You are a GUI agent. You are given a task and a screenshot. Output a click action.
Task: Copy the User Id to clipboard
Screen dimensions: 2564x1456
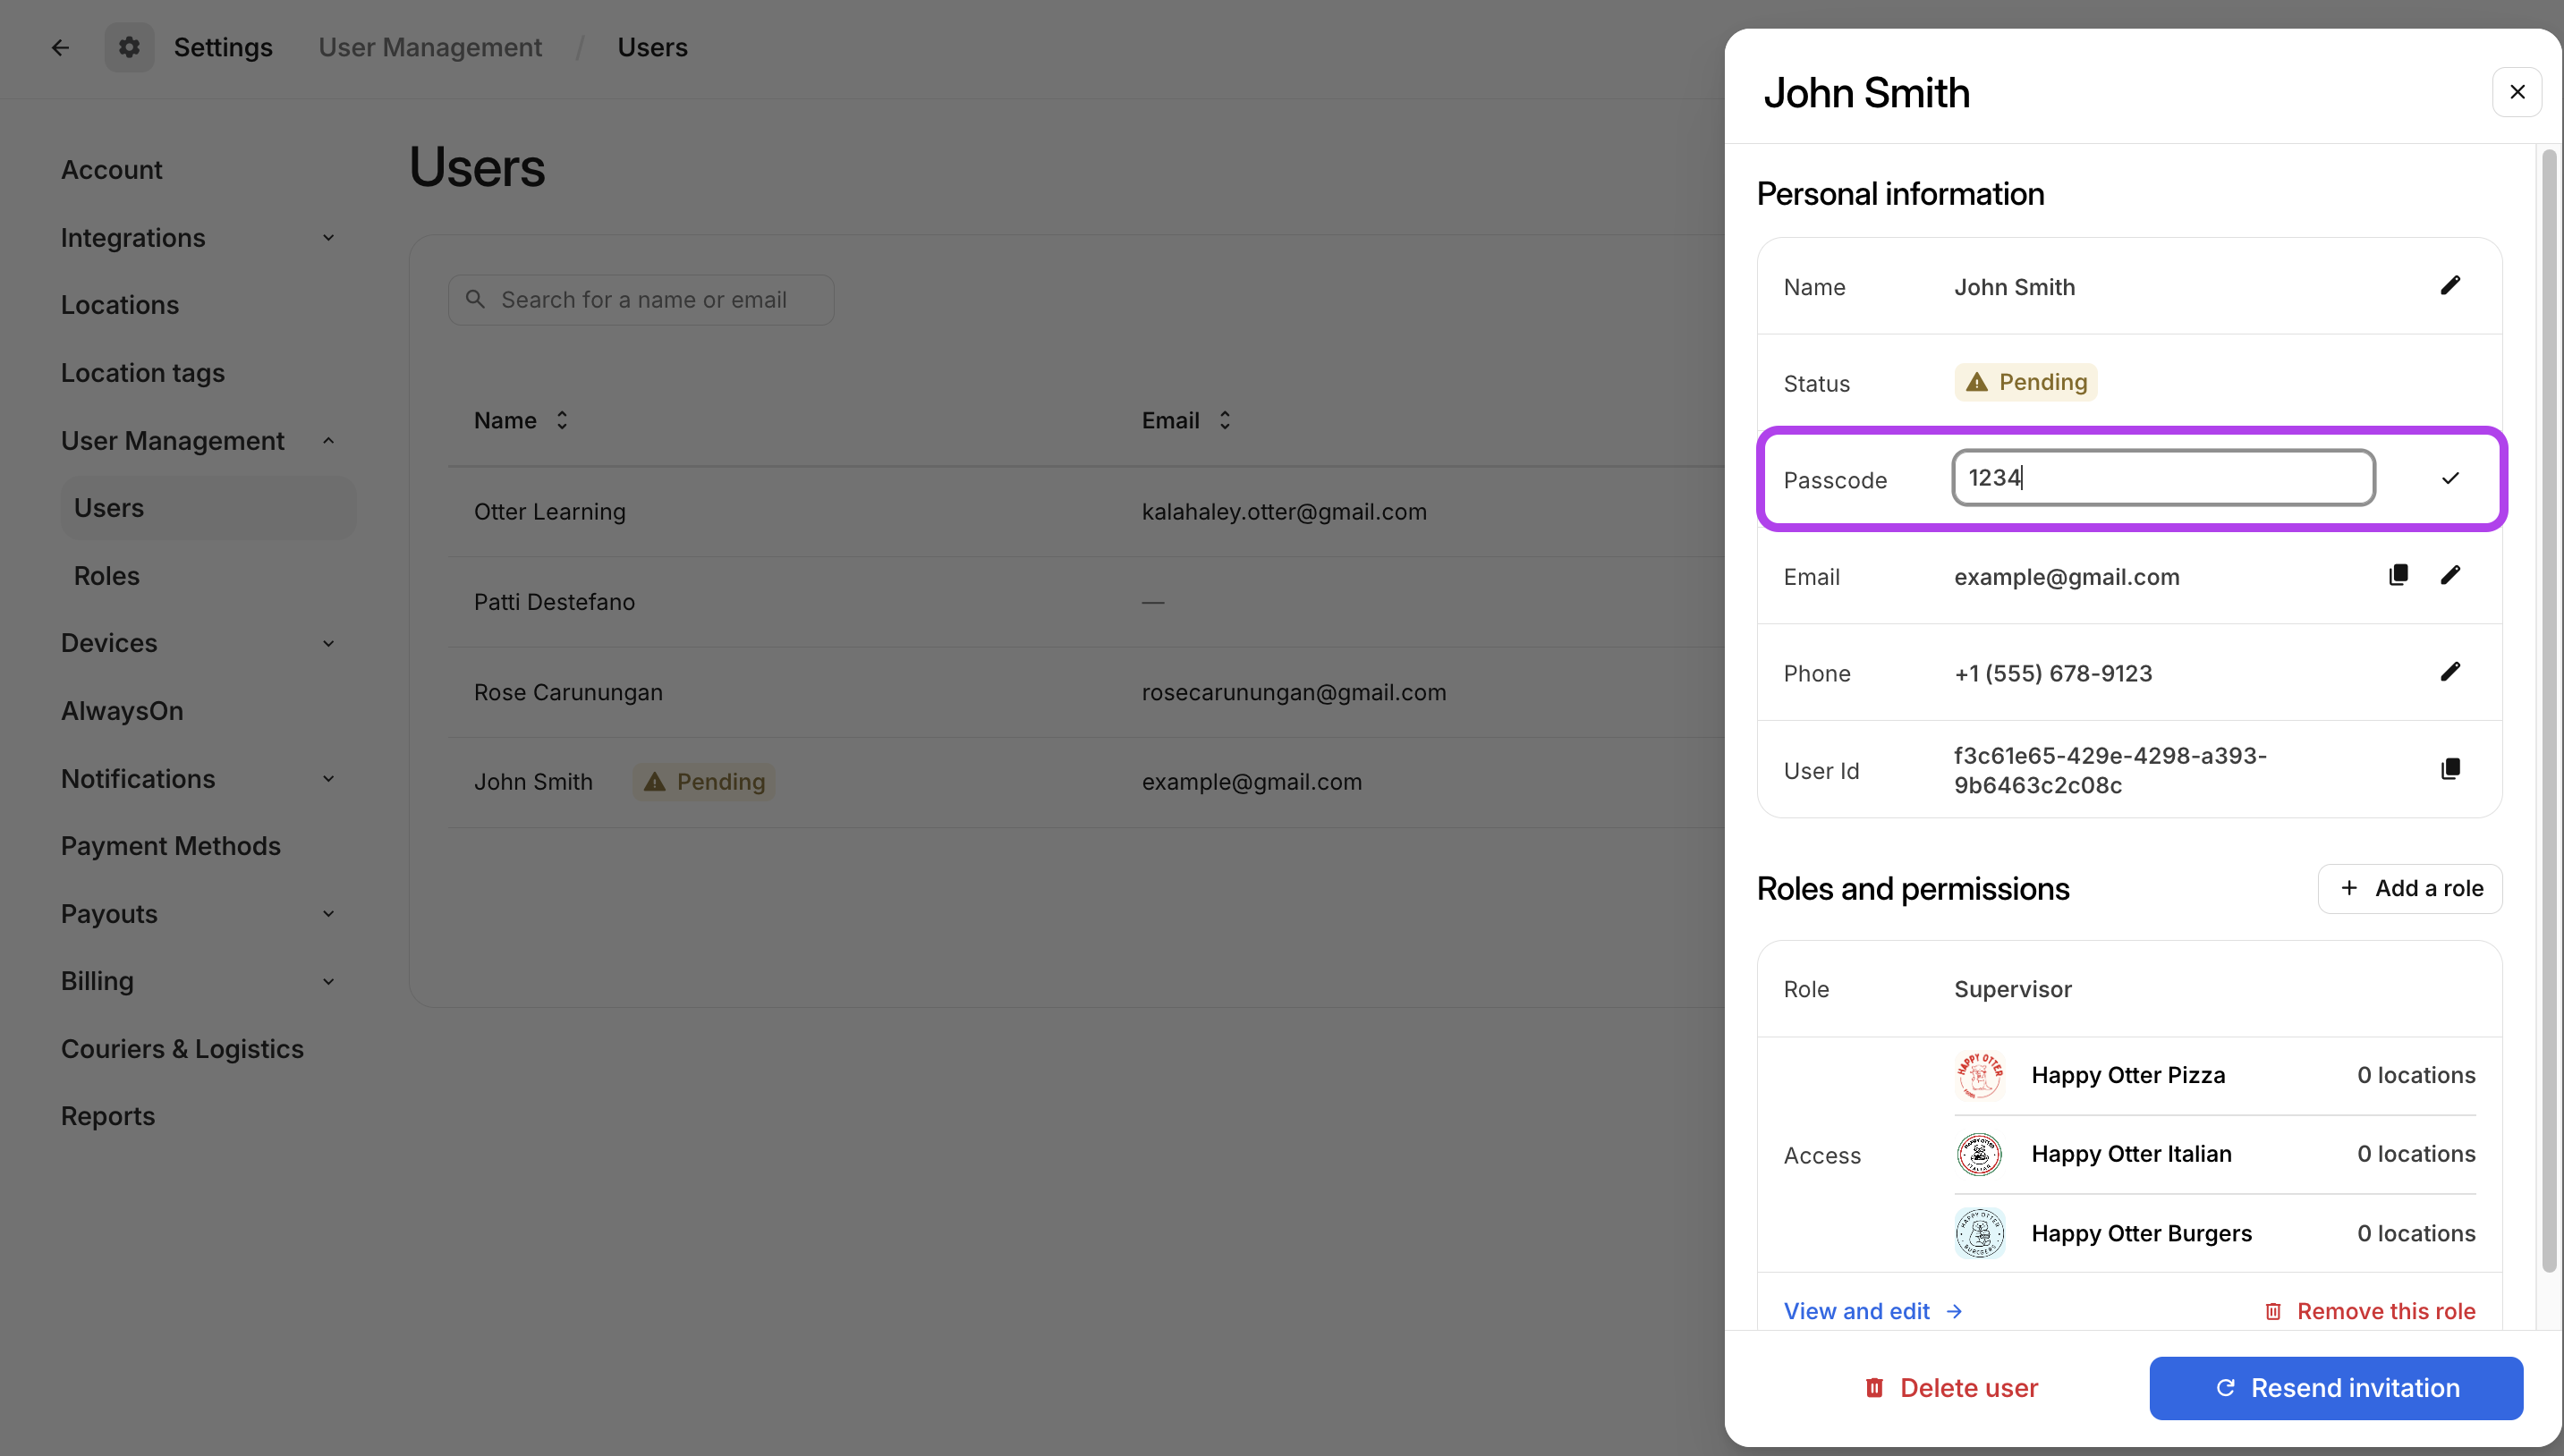tap(2449, 769)
